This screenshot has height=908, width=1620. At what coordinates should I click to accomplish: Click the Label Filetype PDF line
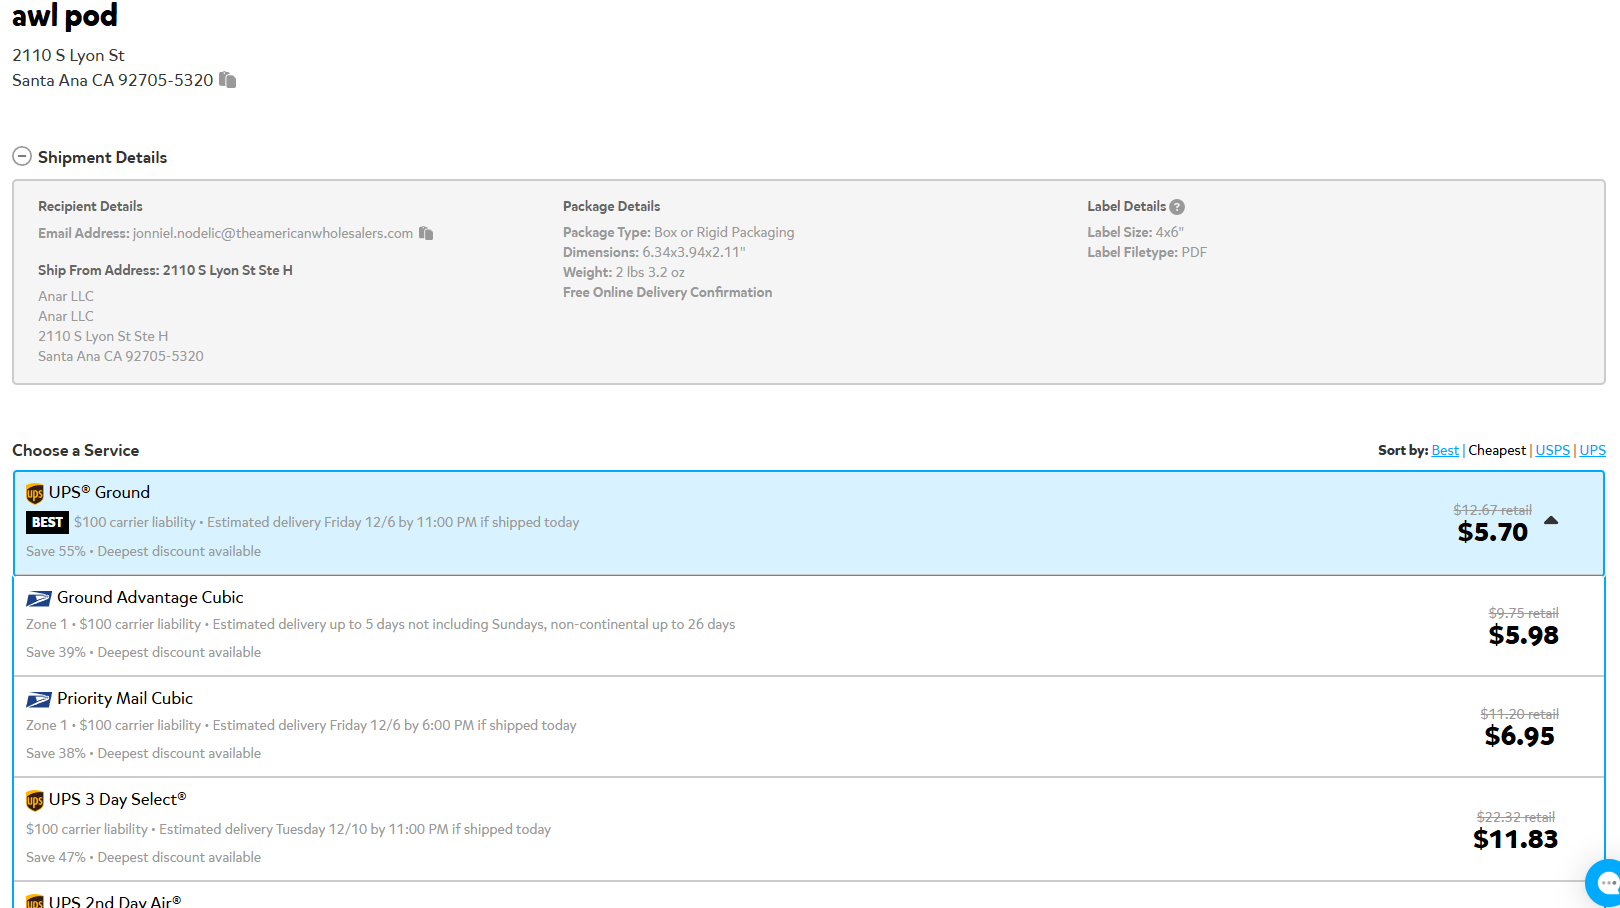(x=1147, y=252)
